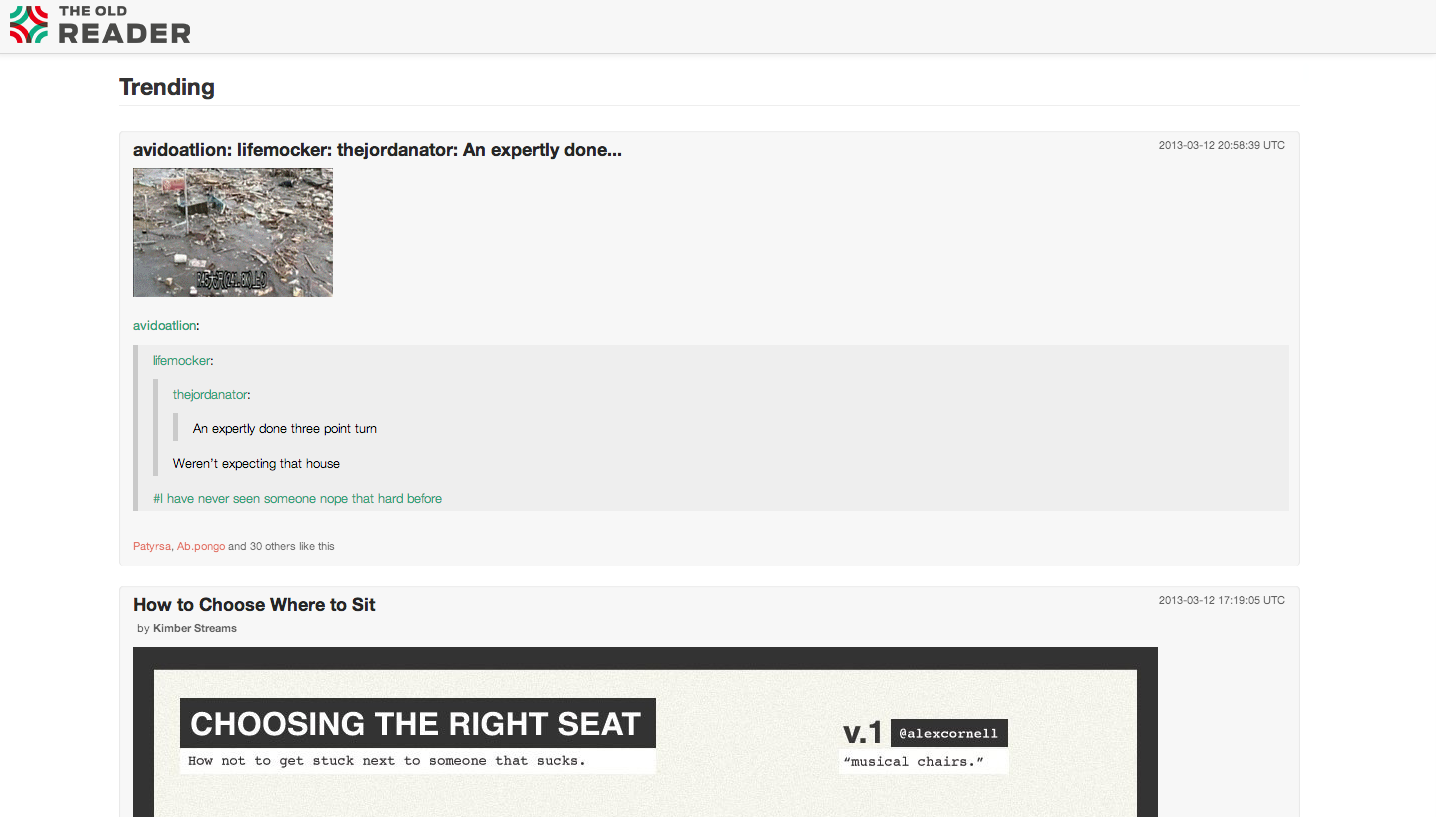Visit avidoatlion's profile link
The image size is (1436, 817).
pos(165,325)
